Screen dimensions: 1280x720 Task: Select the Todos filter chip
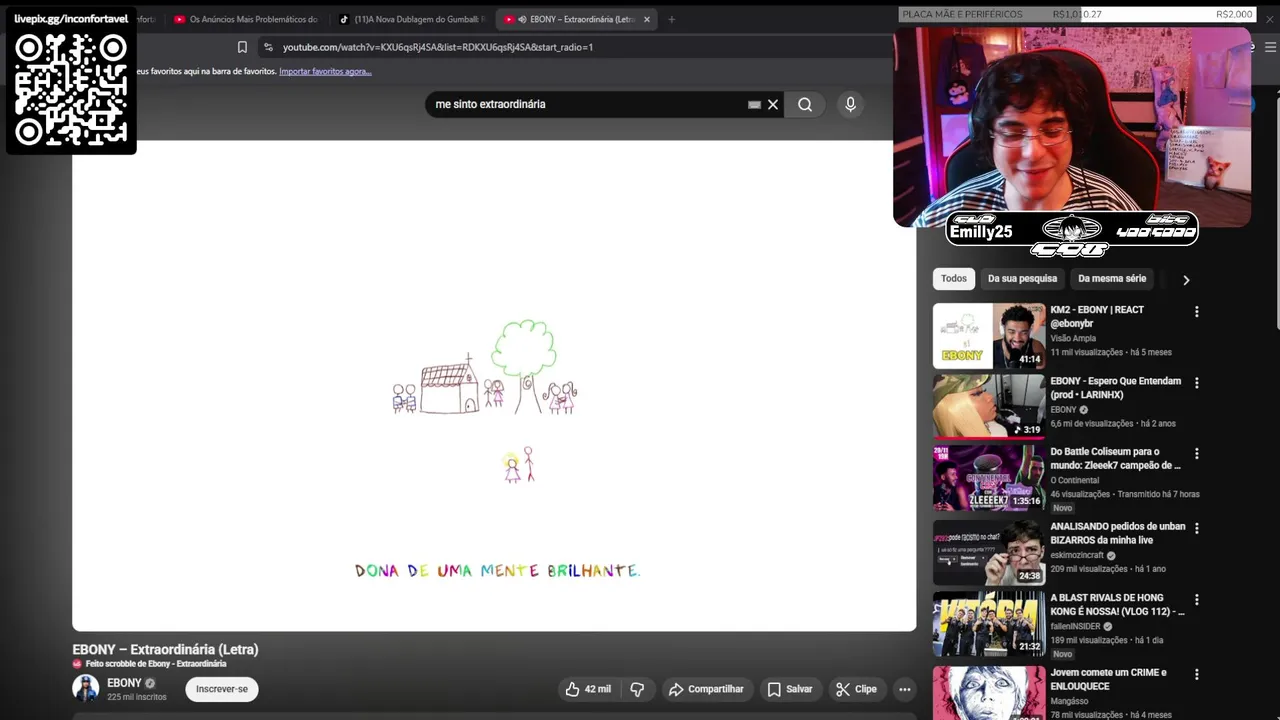(954, 279)
